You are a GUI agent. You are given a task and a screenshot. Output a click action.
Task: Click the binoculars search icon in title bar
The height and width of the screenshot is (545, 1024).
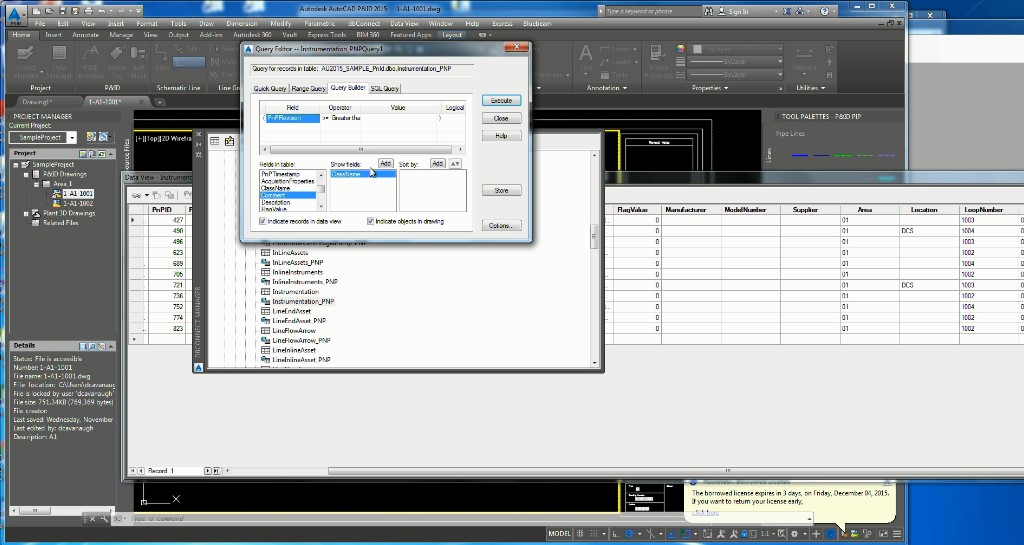tap(709, 11)
